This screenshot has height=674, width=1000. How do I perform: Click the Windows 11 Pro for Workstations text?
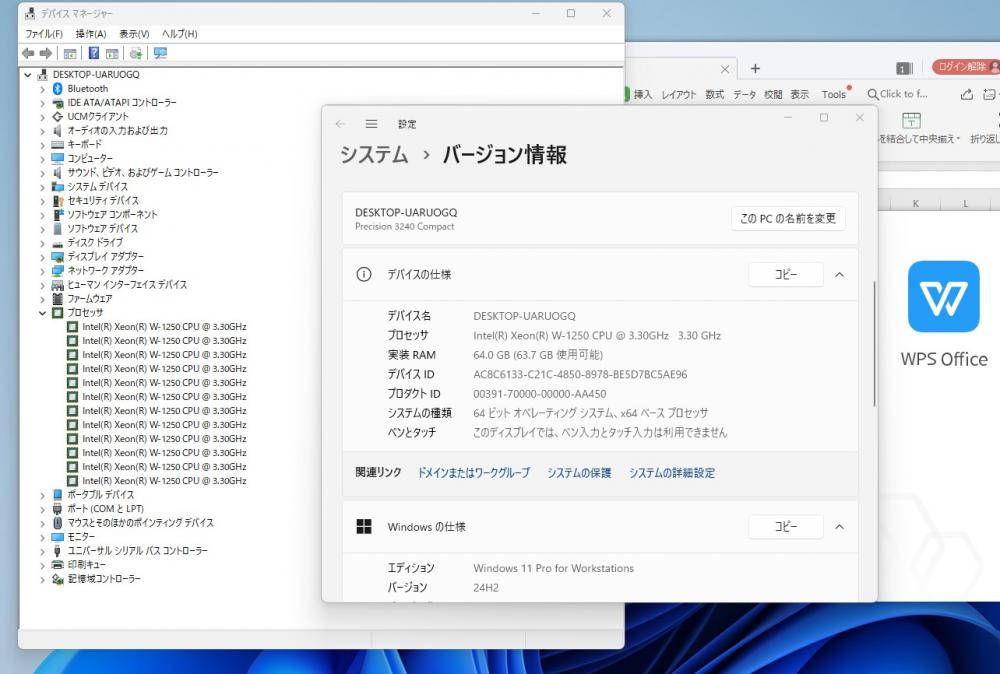pyautogui.click(x=554, y=568)
